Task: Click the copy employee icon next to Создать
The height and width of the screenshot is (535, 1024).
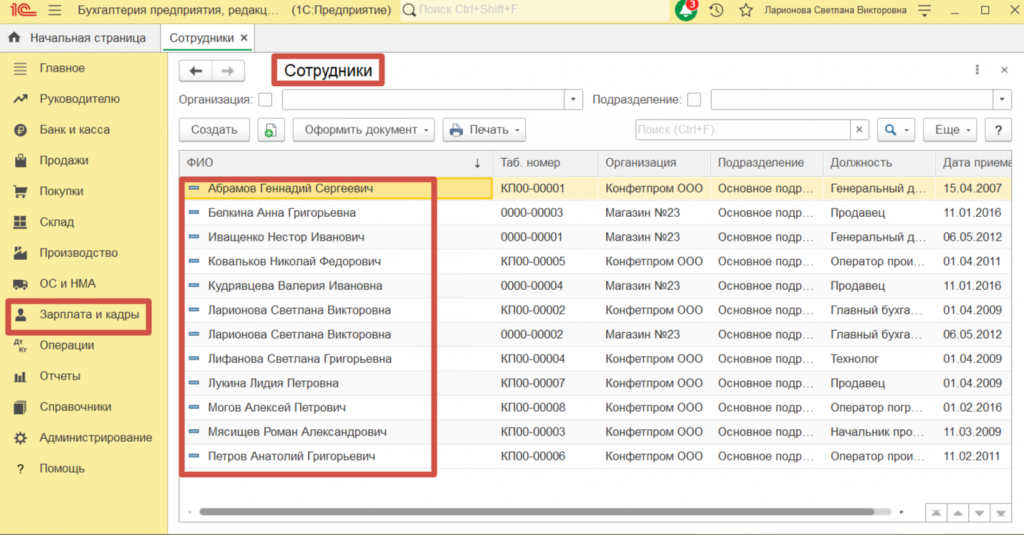Action: tap(270, 130)
